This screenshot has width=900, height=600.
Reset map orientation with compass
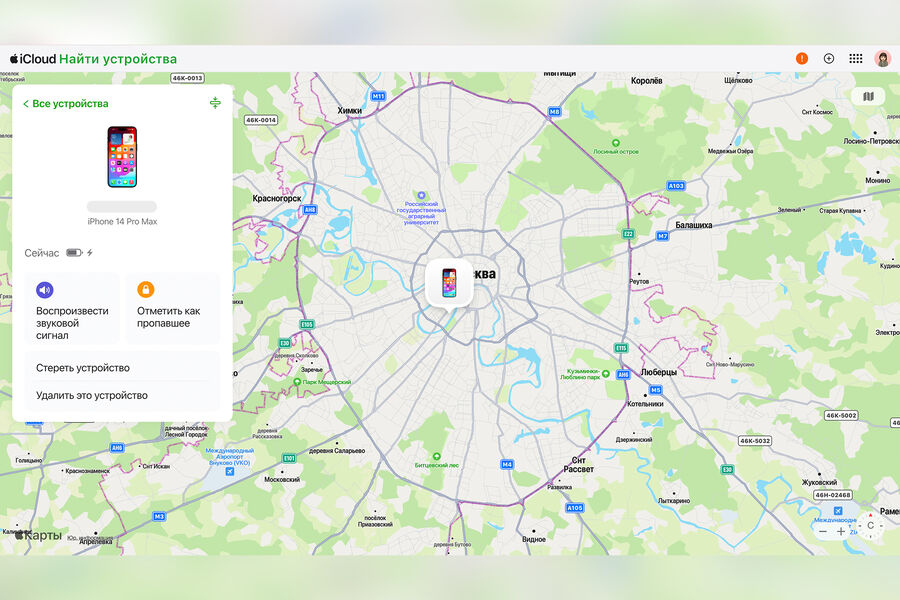tap(871, 526)
